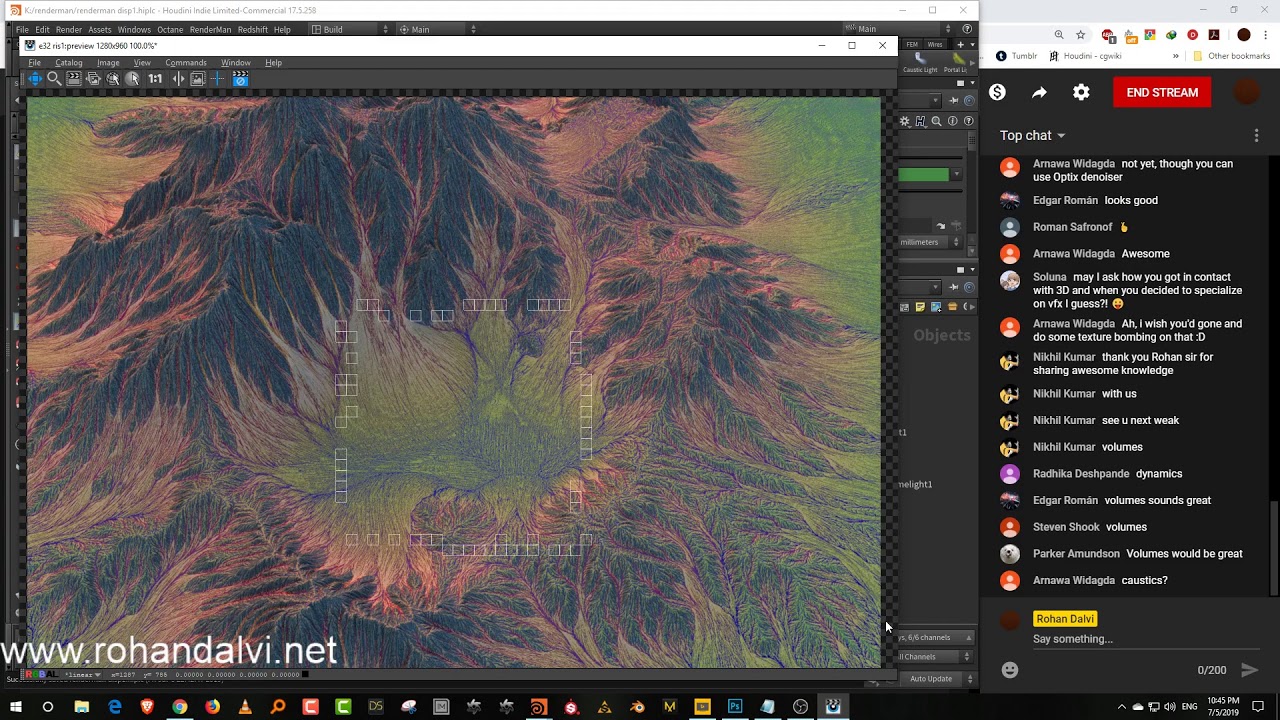Click the Houdini parameter gear icon
The height and width of the screenshot is (720, 1280).
point(904,121)
